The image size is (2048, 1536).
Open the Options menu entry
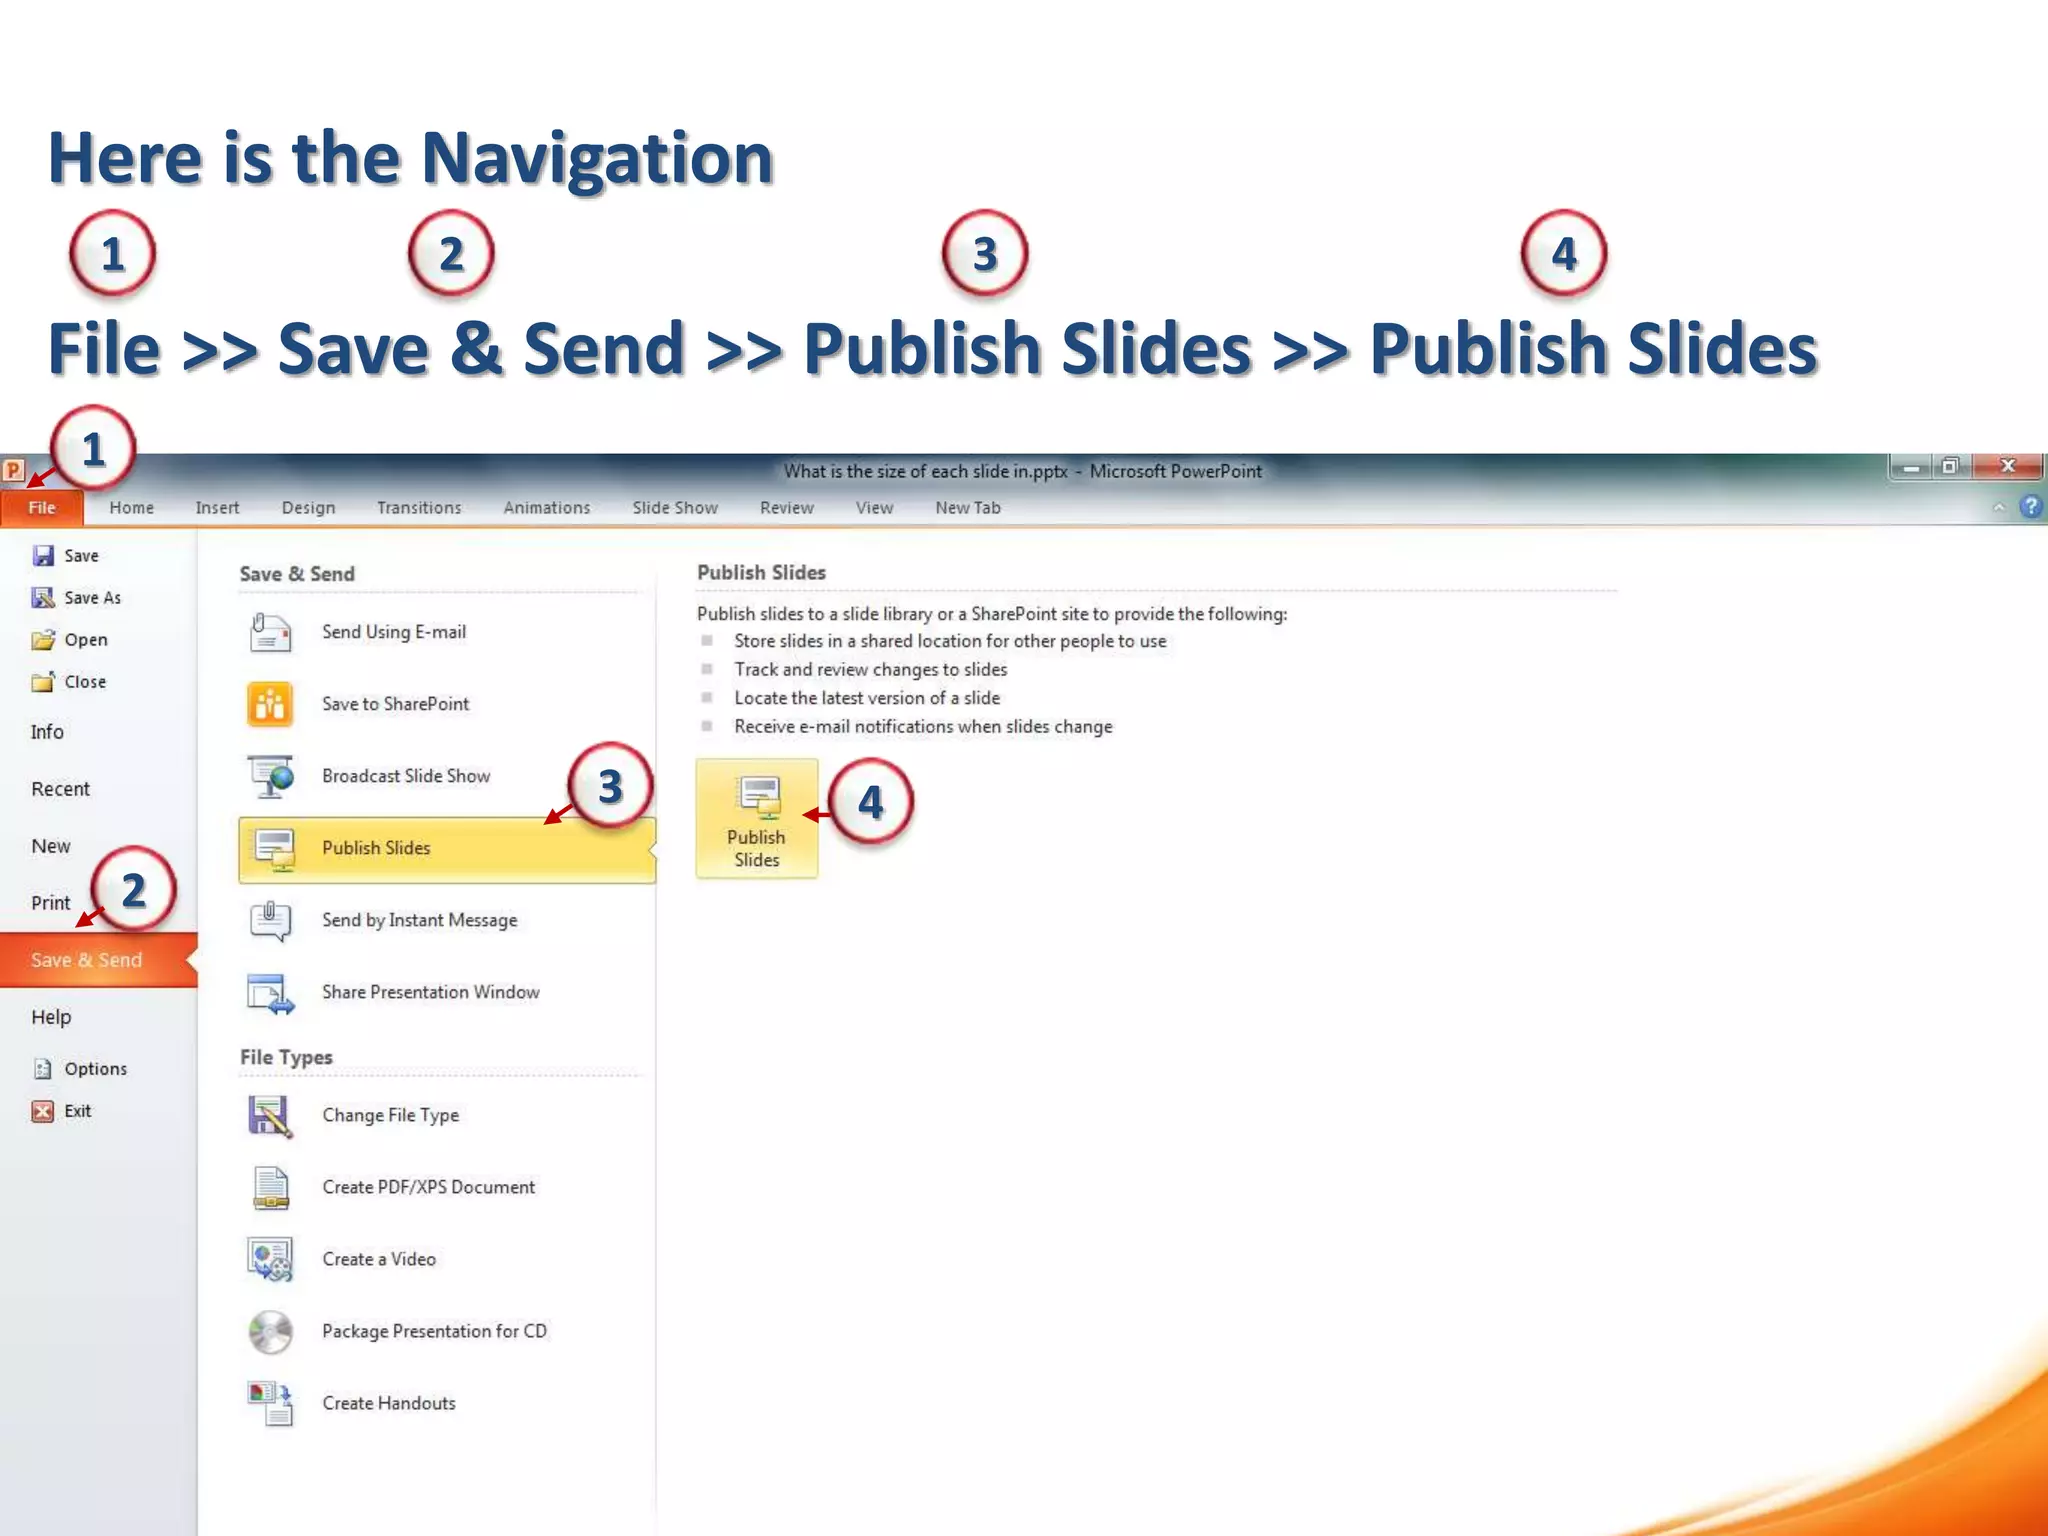point(95,1069)
